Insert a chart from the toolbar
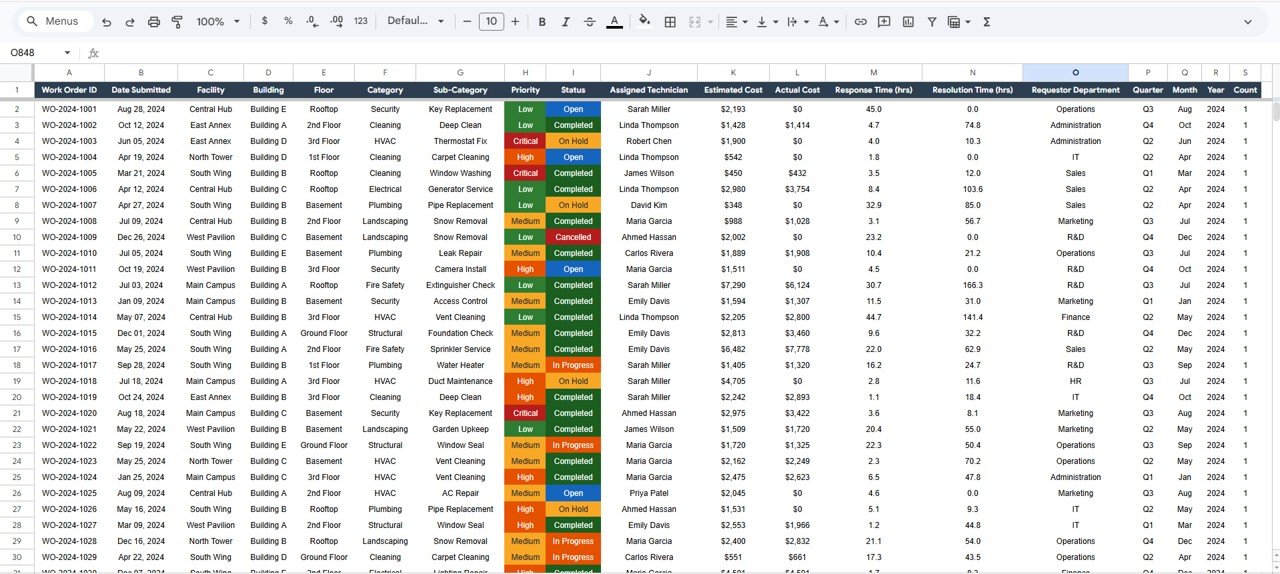 tap(908, 21)
